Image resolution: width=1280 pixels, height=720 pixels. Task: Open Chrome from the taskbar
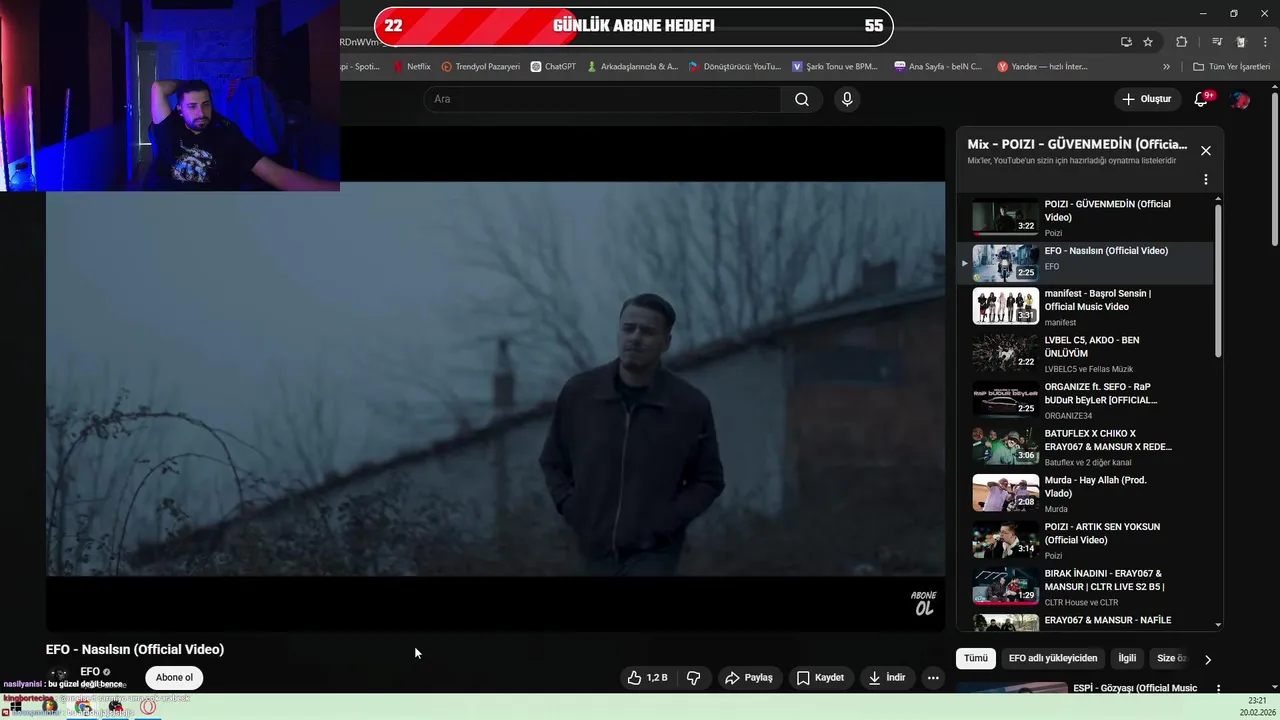pyautogui.click(x=84, y=708)
